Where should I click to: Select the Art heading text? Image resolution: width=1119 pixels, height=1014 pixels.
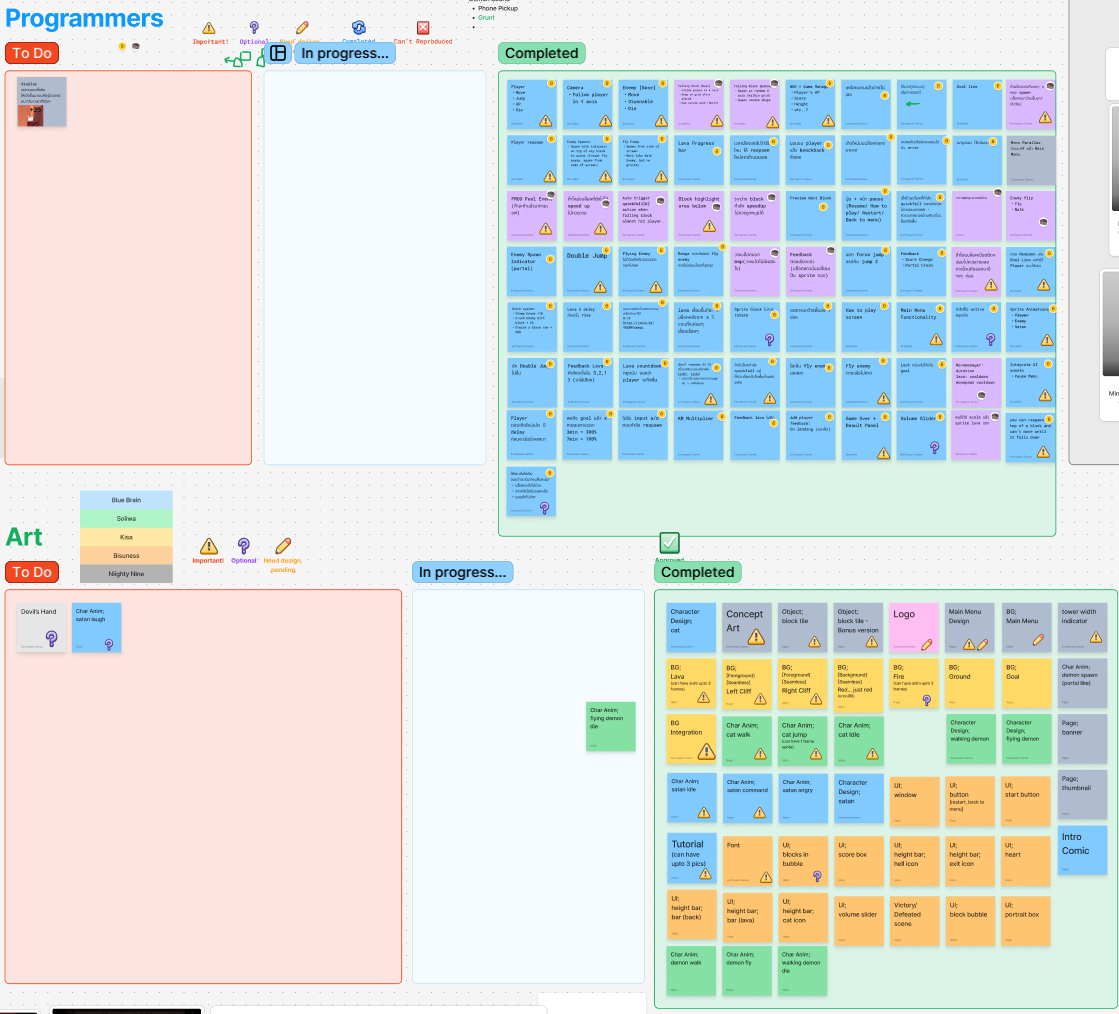(x=24, y=537)
